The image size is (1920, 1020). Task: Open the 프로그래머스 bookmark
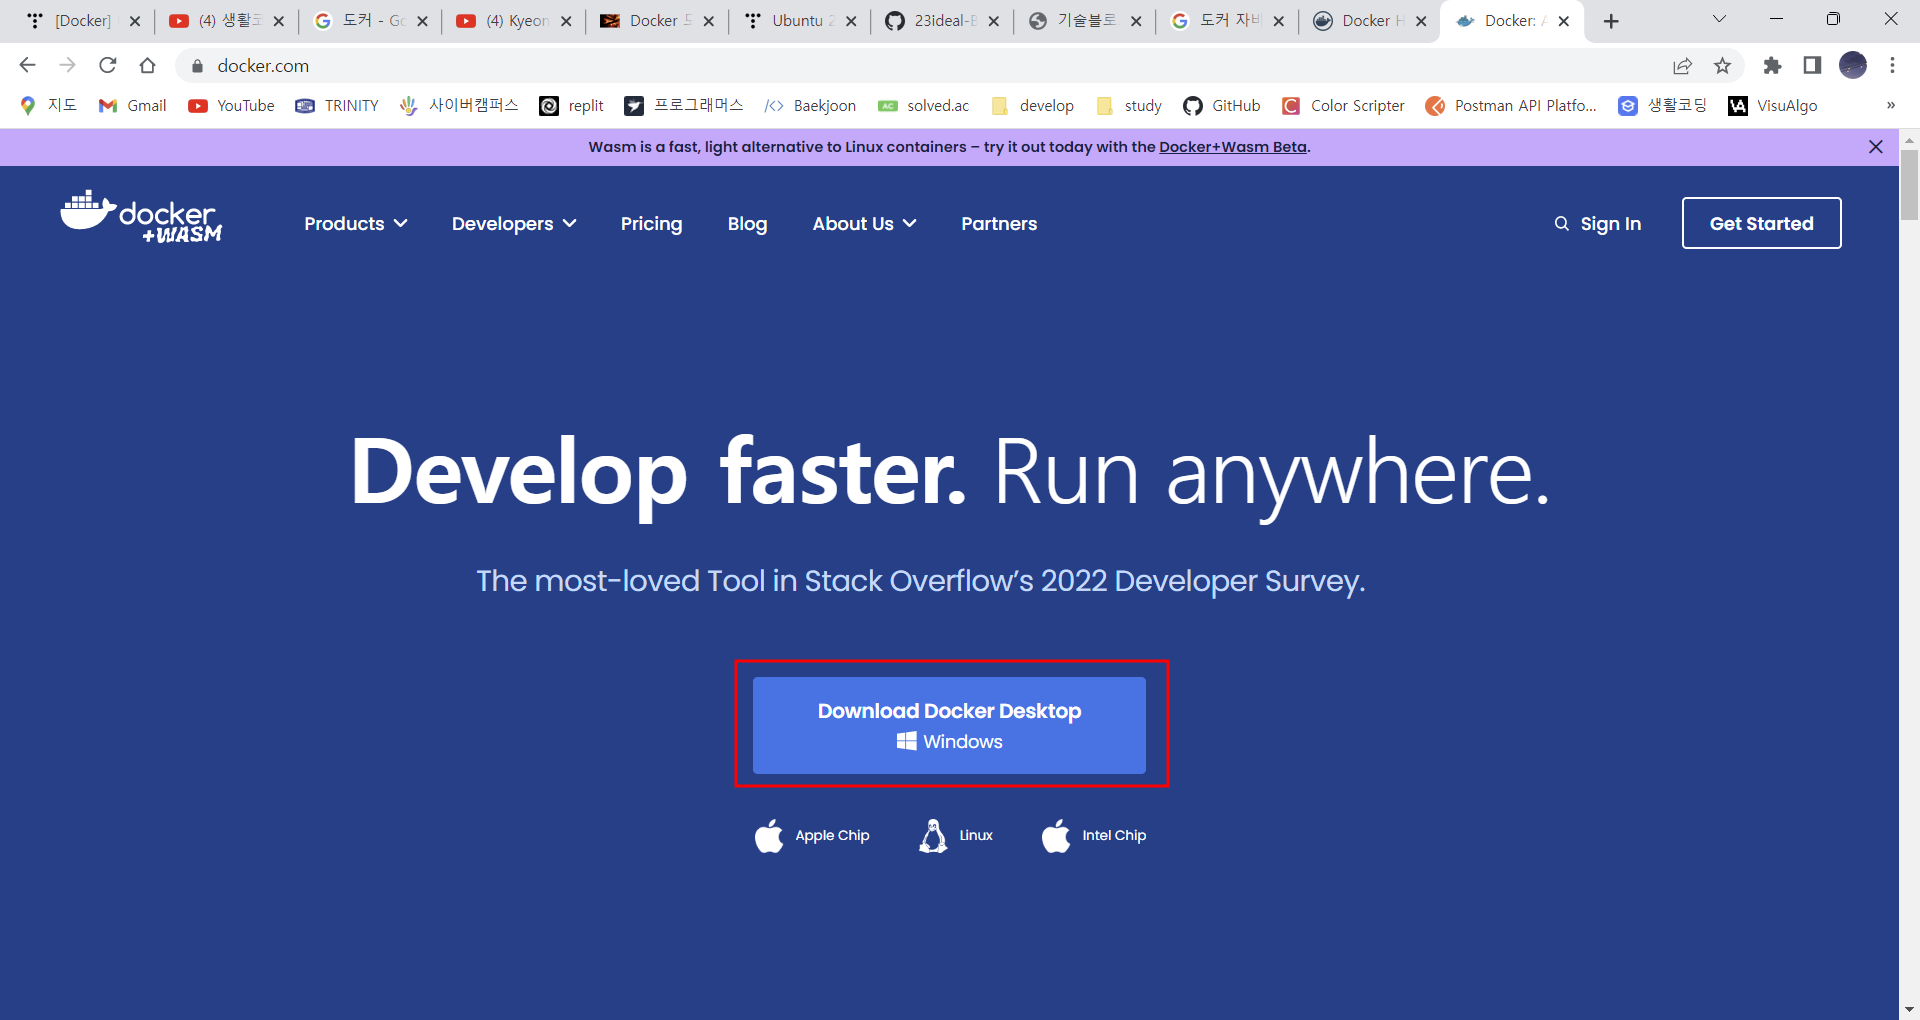click(x=684, y=106)
